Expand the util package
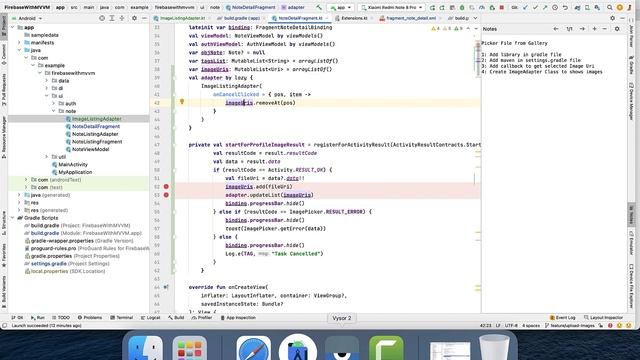The width and height of the screenshot is (640, 360). click(47, 157)
